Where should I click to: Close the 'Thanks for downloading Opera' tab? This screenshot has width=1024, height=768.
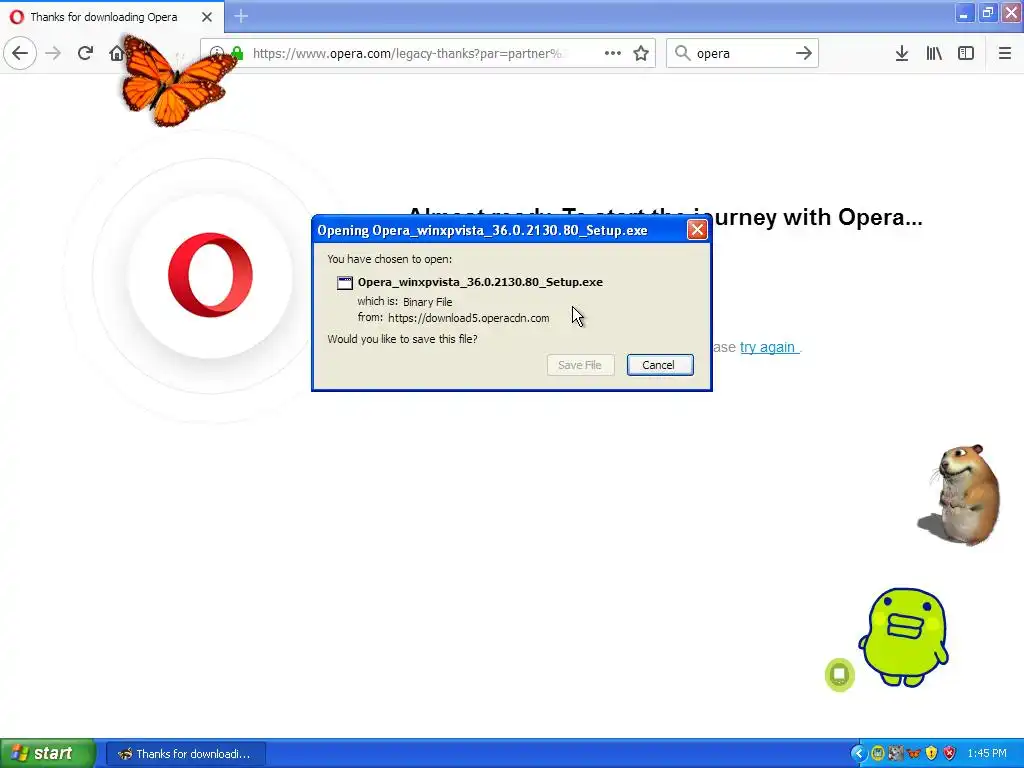point(207,17)
